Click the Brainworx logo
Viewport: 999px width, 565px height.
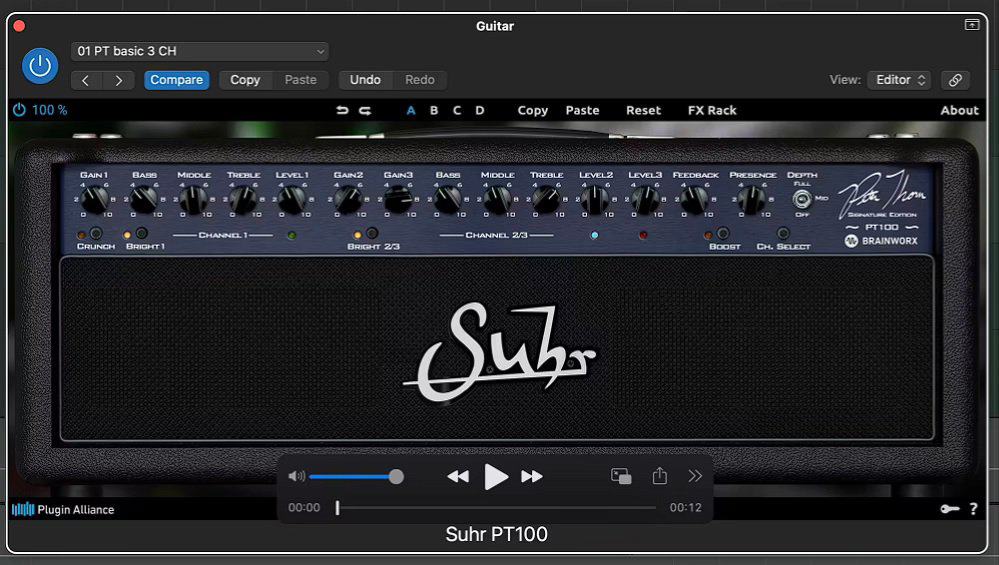click(881, 241)
